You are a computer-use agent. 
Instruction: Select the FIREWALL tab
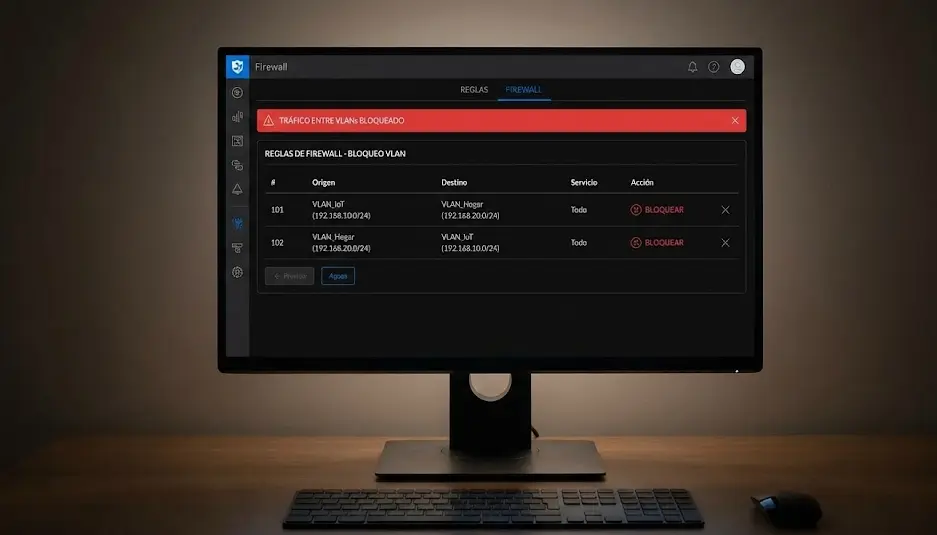coord(524,90)
